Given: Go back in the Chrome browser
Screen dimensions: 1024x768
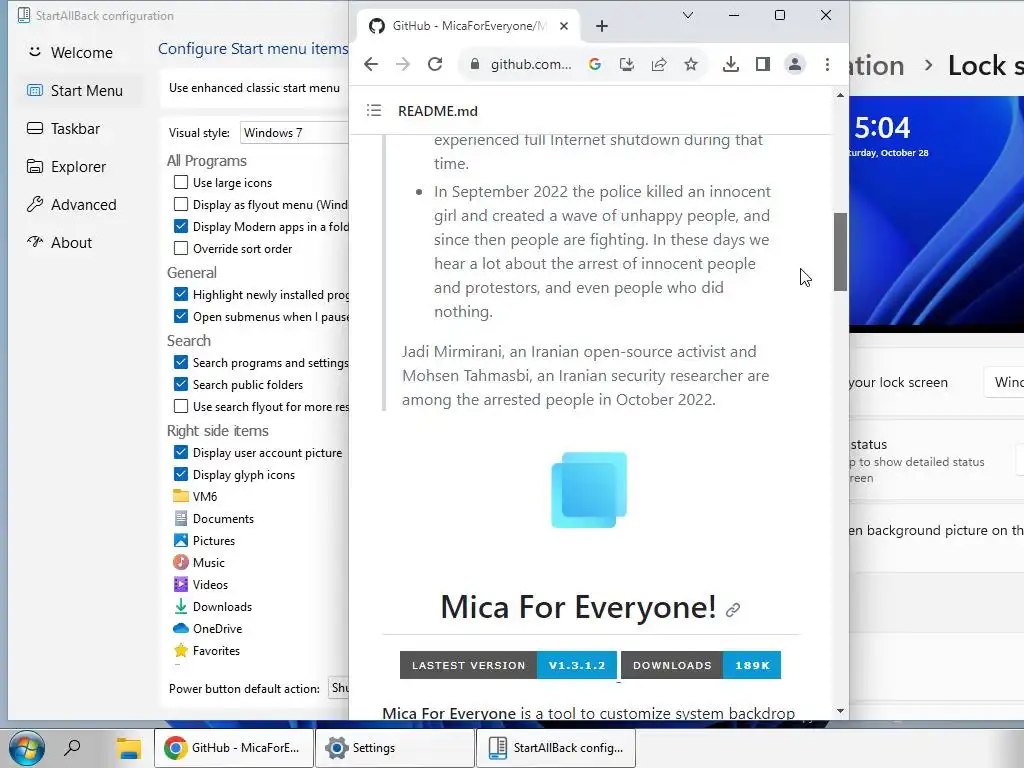Looking at the screenshot, I should [x=371, y=64].
